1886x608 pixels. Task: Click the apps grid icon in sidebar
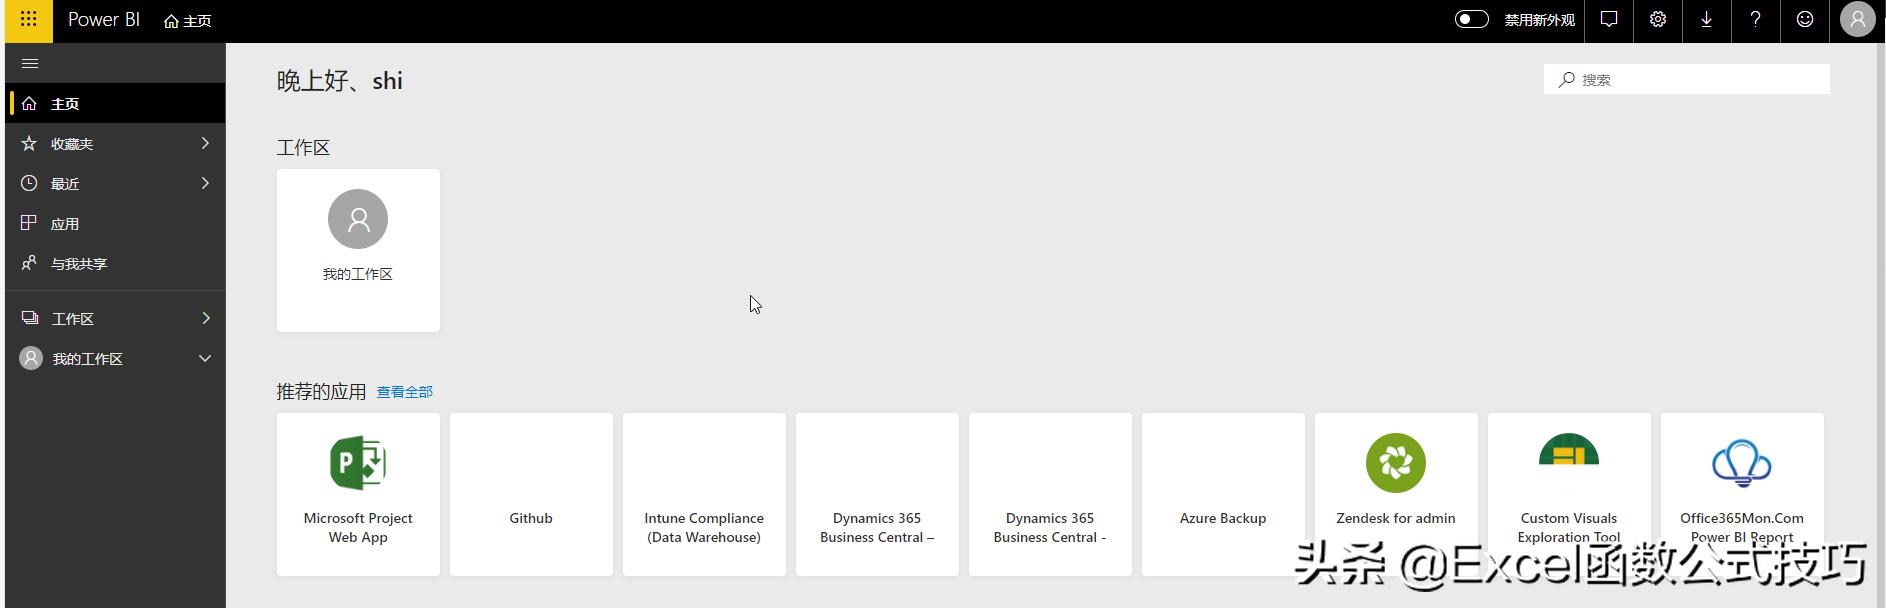click(x=29, y=222)
